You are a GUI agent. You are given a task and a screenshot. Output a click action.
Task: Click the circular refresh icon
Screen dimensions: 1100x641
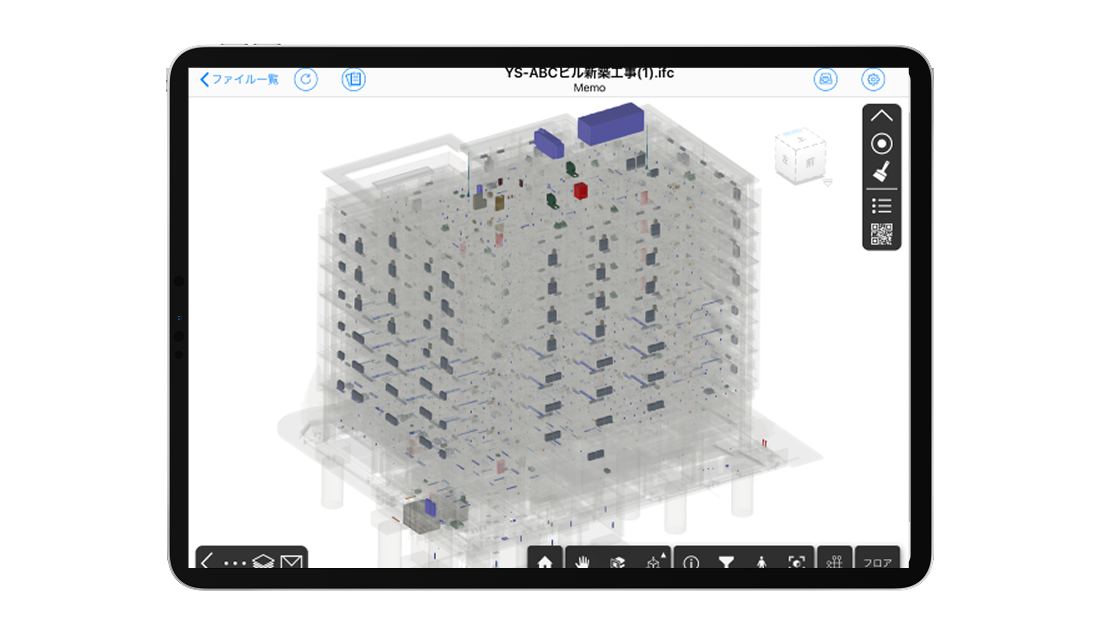pyautogui.click(x=306, y=80)
